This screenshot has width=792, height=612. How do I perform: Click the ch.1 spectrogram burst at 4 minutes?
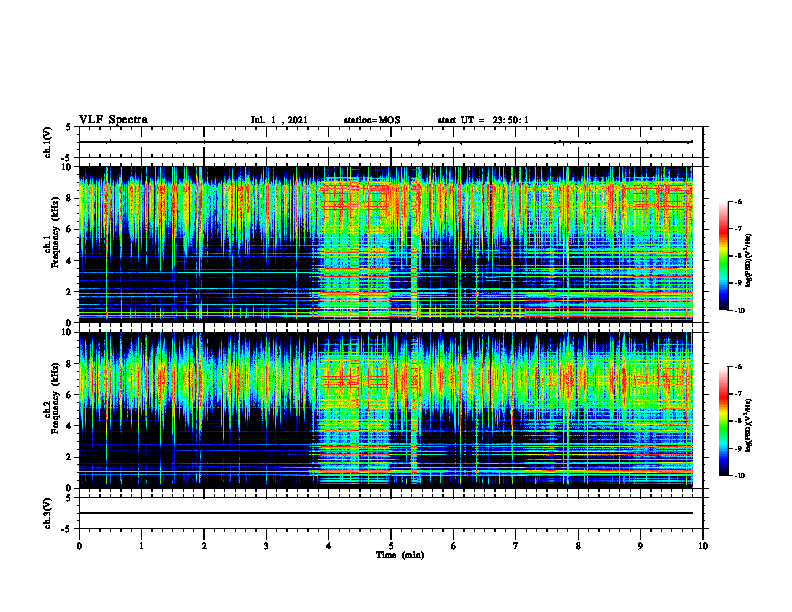coord(354,247)
